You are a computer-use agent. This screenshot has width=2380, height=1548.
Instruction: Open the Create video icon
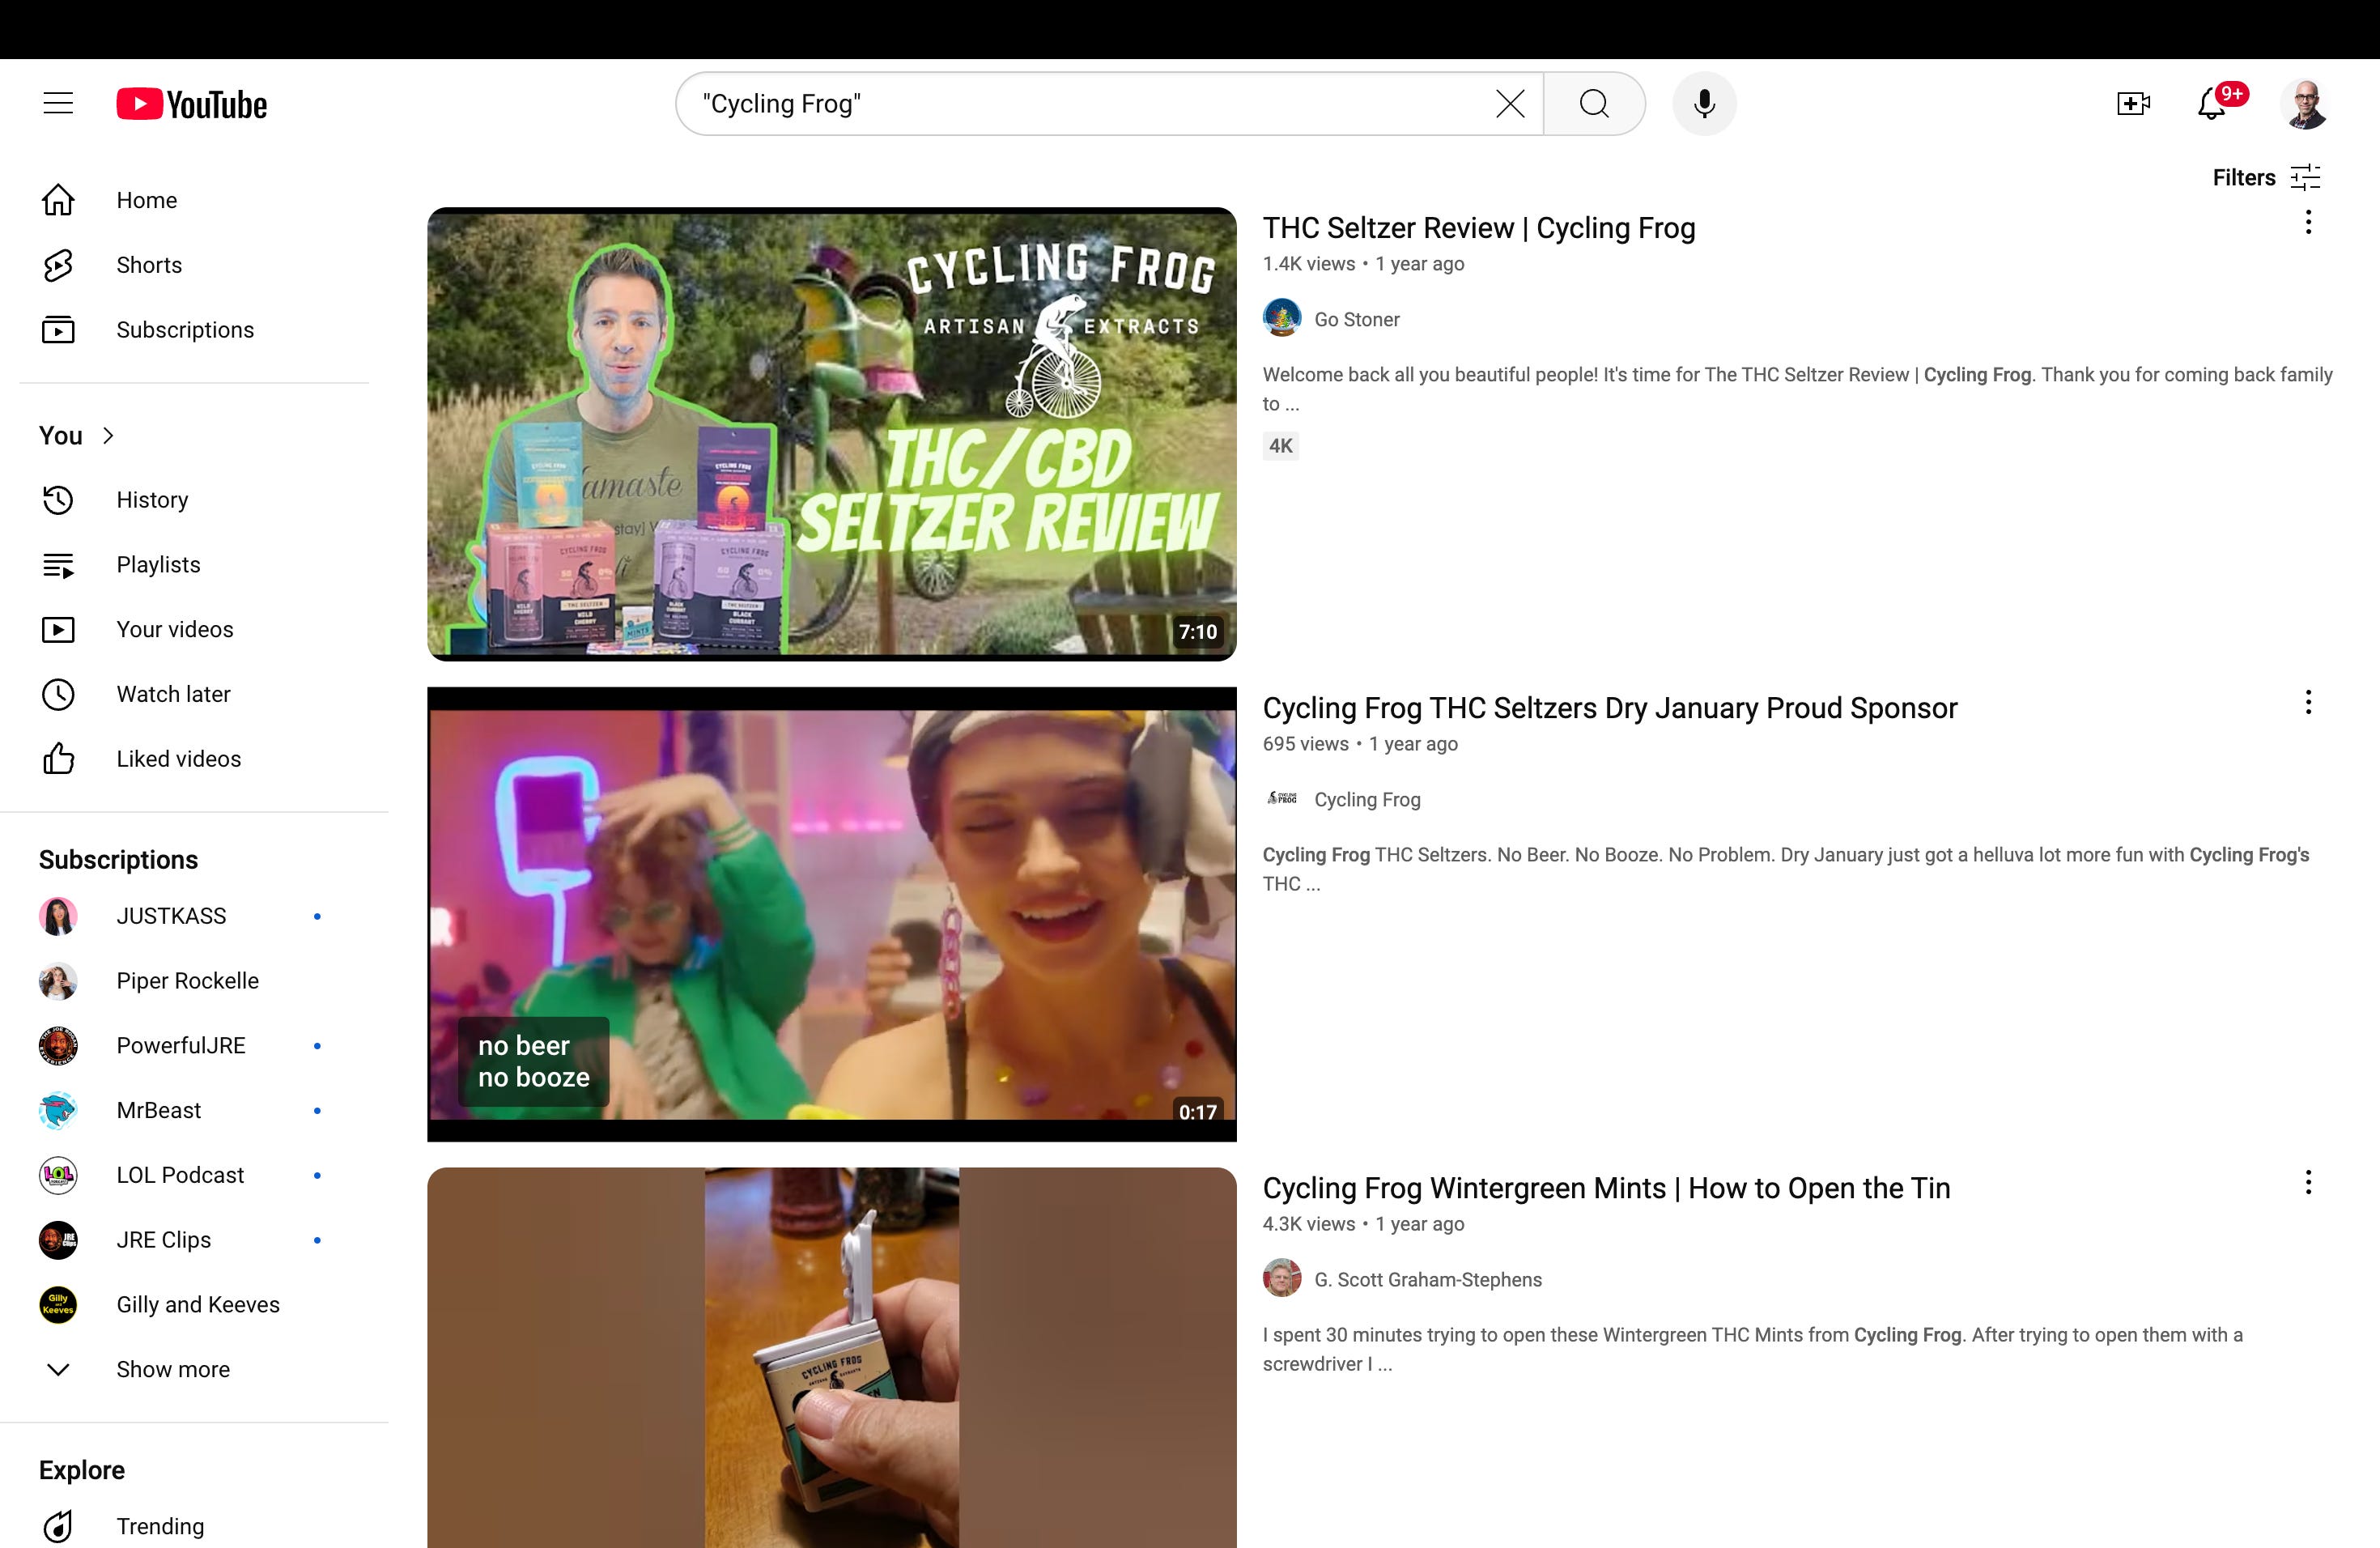click(x=2132, y=103)
